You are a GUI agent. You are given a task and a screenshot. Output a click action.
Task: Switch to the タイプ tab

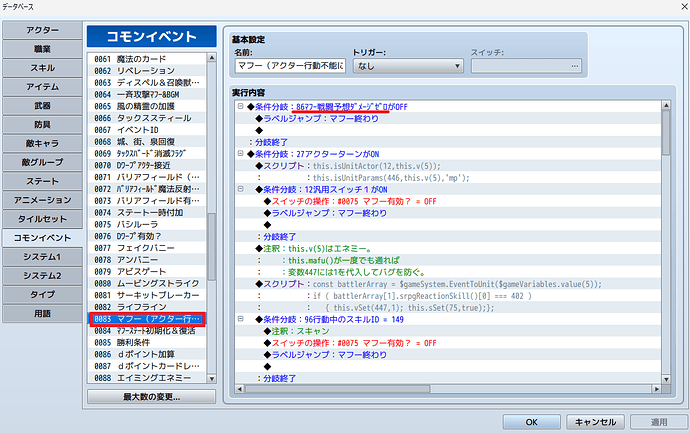click(42, 295)
